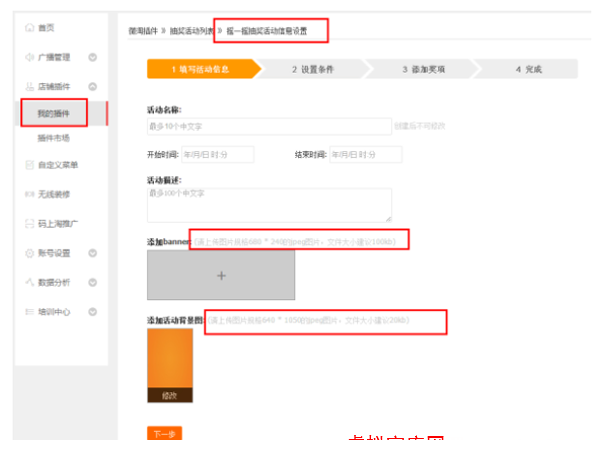Click the 账号设置 label text
Image resolution: width=600 pixels, height=463 pixels.
54,253
